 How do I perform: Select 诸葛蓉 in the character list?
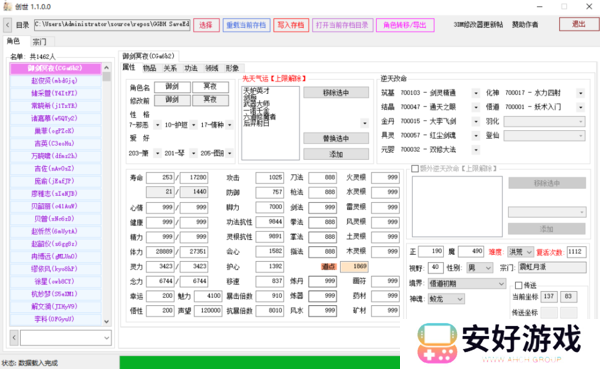(55, 119)
